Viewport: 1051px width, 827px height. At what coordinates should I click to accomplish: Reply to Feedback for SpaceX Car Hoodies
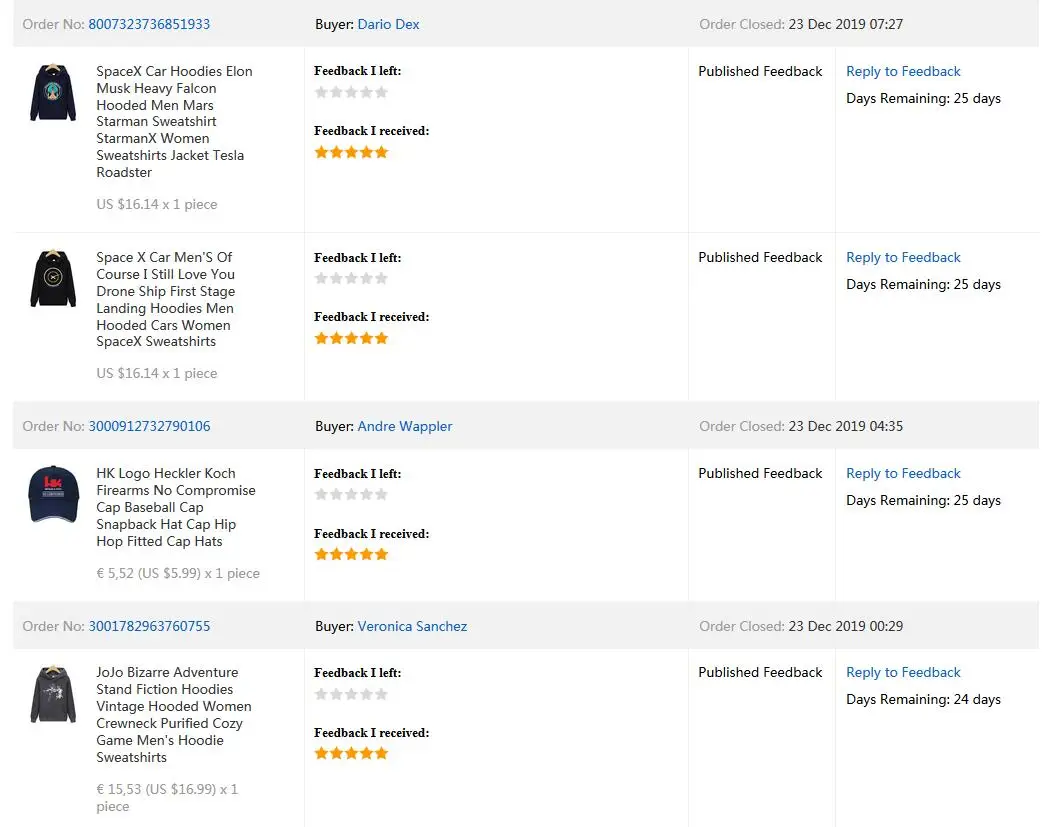pos(903,71)
